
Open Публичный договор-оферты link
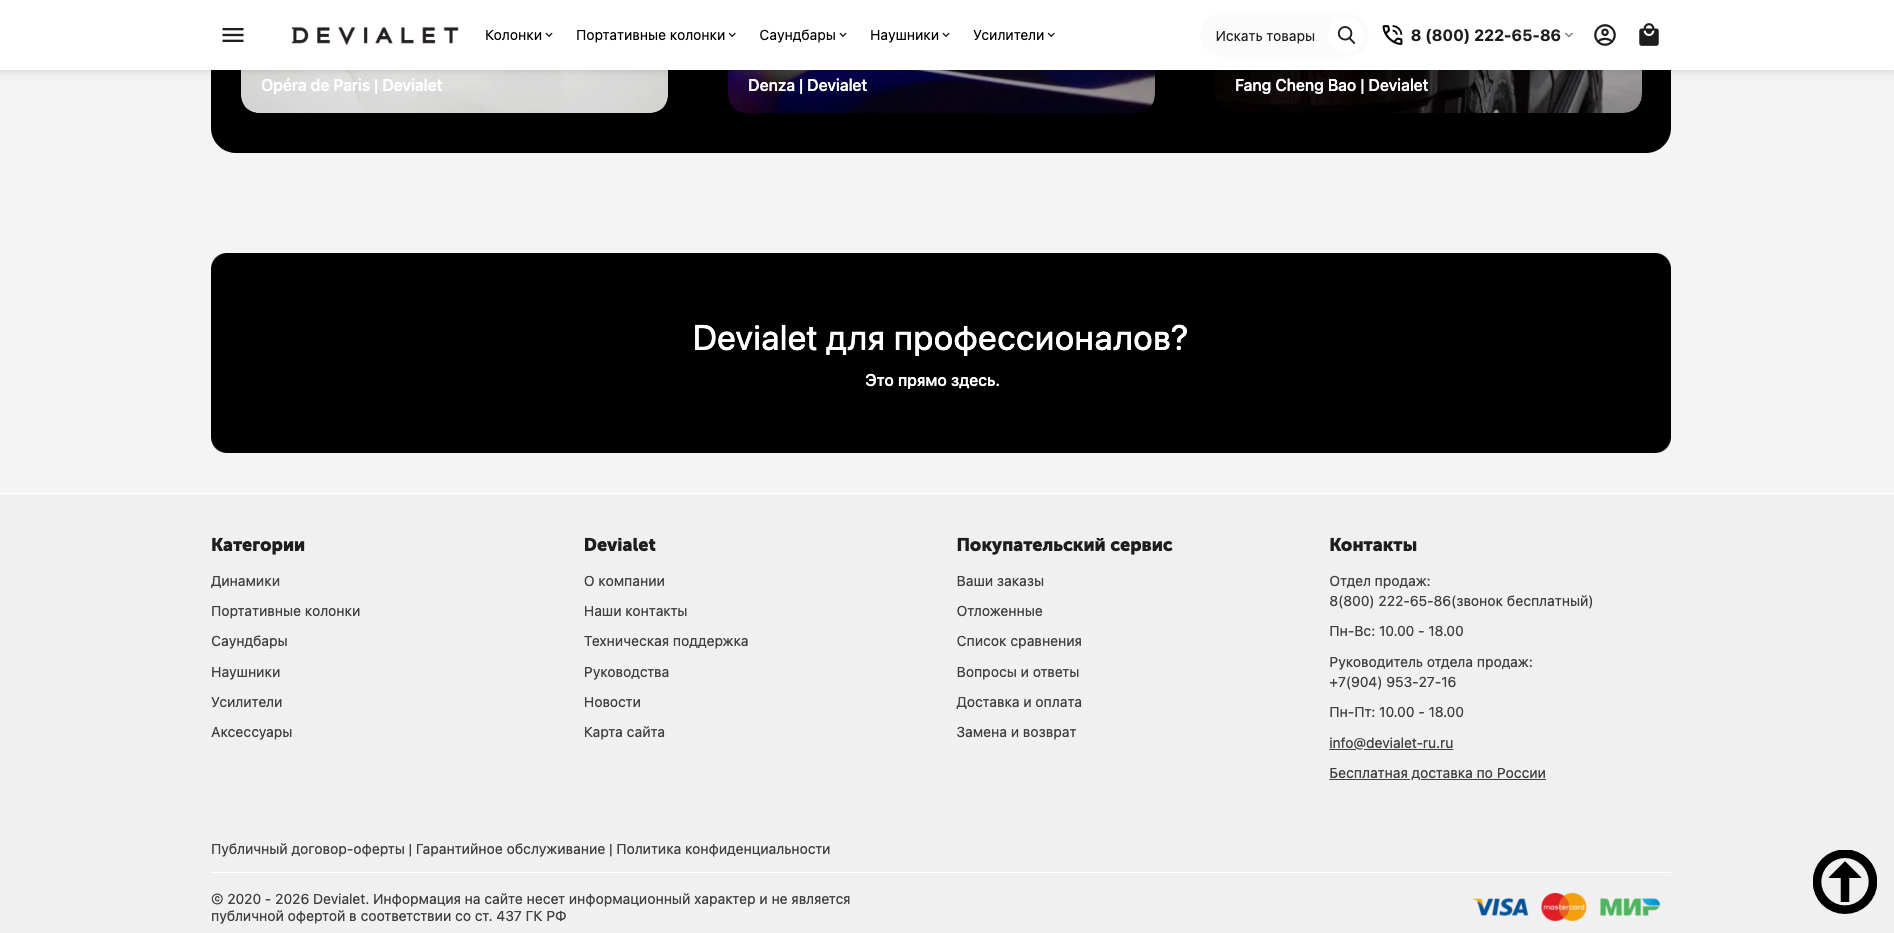308,849
